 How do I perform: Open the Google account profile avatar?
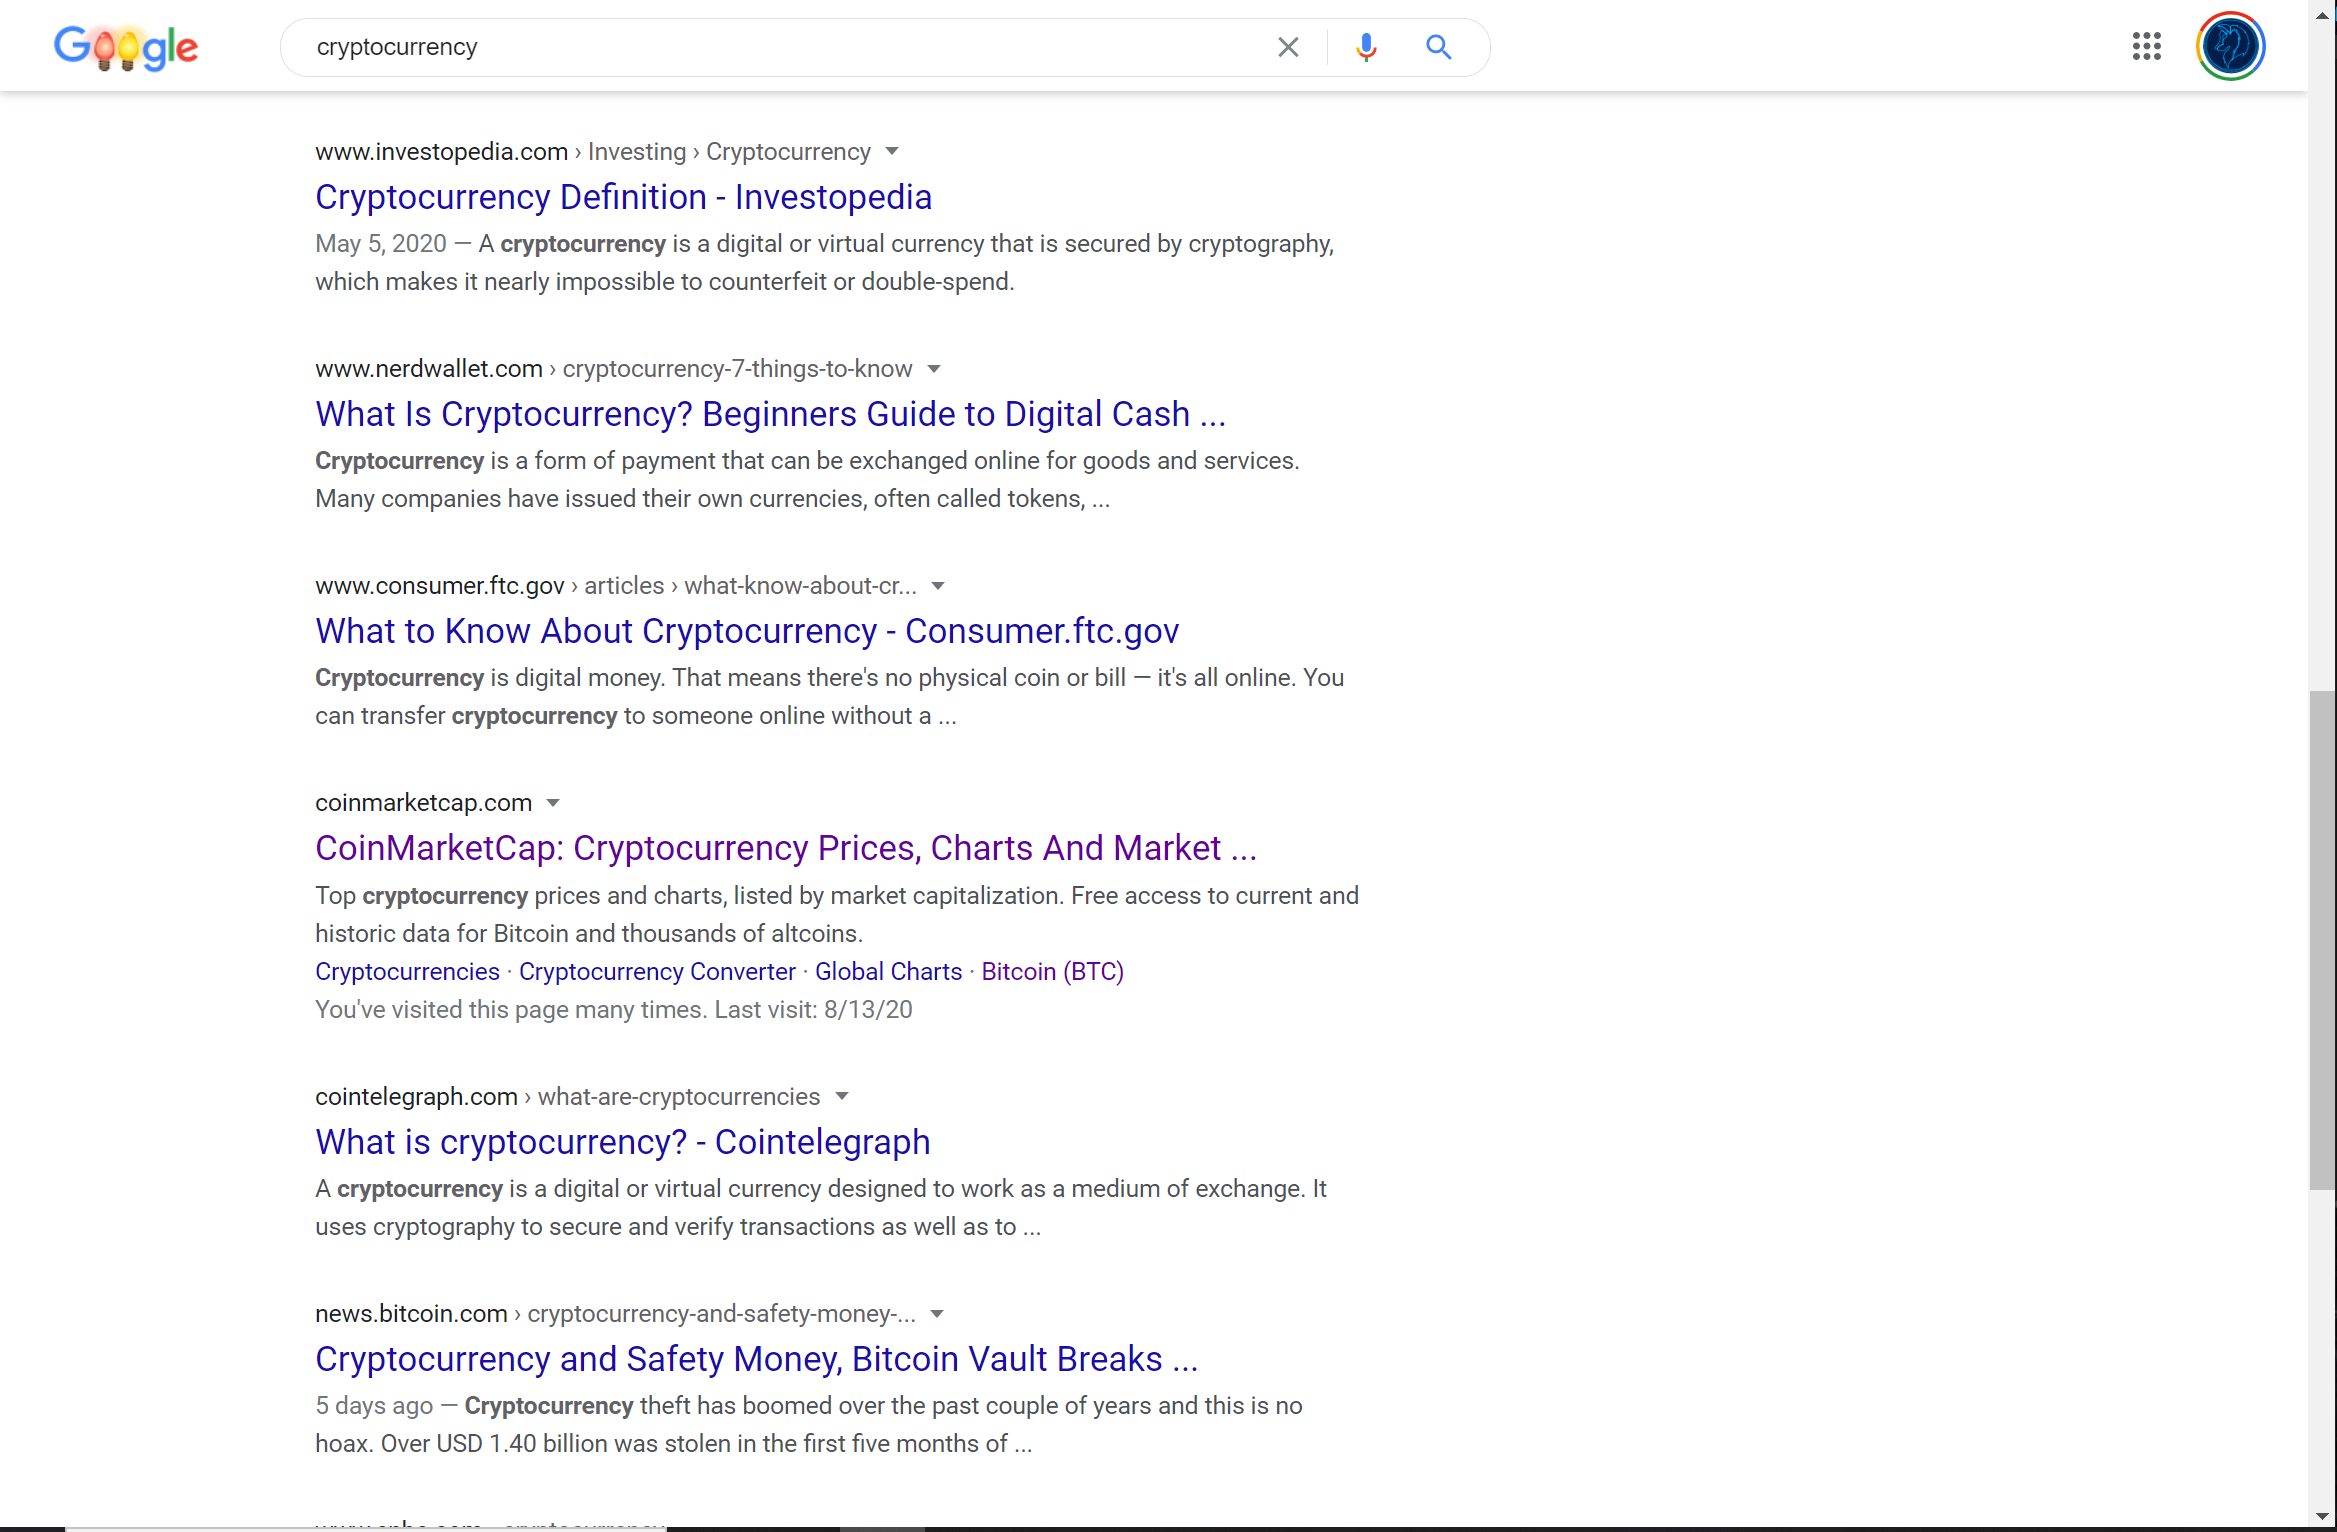click(2230, 46)
